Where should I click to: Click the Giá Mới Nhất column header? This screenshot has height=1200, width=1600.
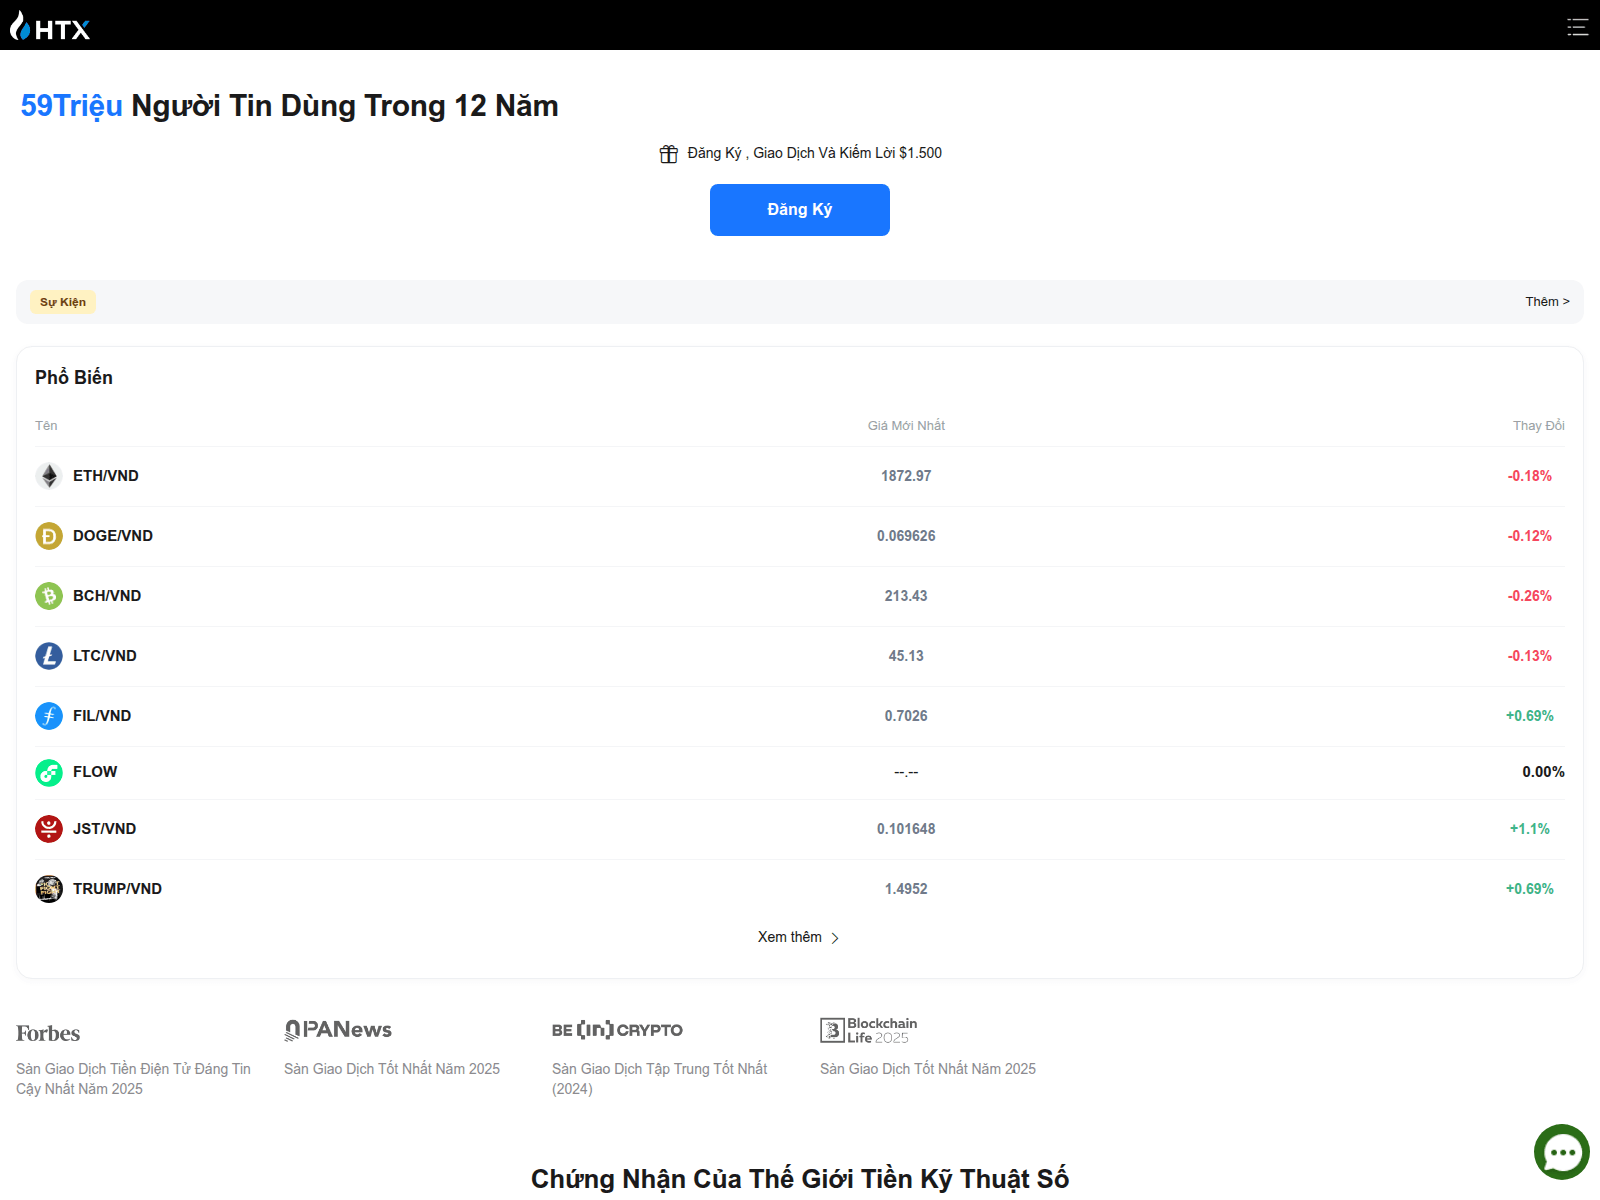point(906,426)
